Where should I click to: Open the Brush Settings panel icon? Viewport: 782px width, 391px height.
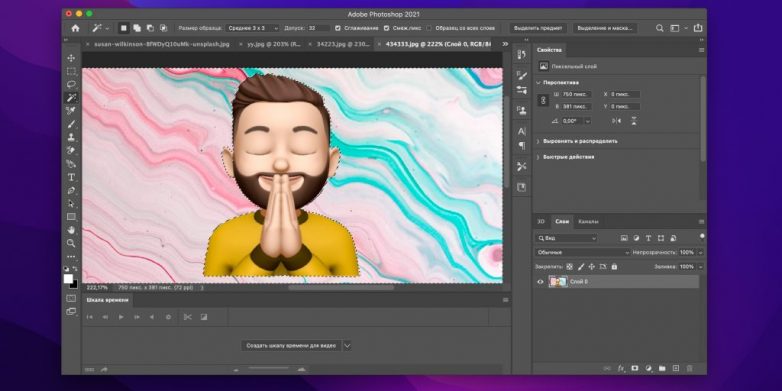(522, 75)
